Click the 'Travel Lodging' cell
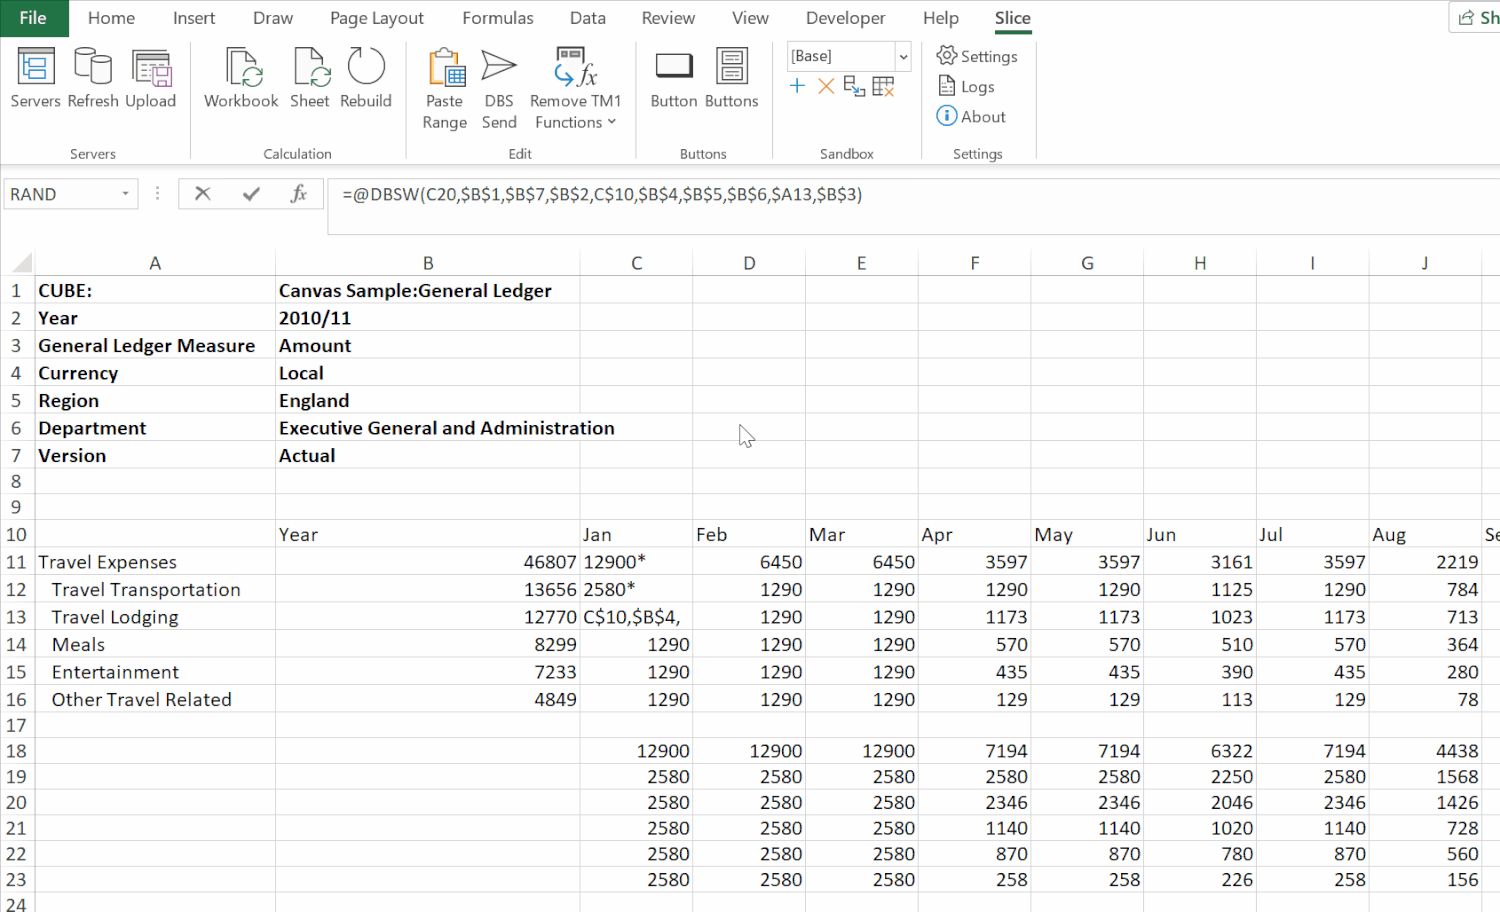 (x=155, y=617)
